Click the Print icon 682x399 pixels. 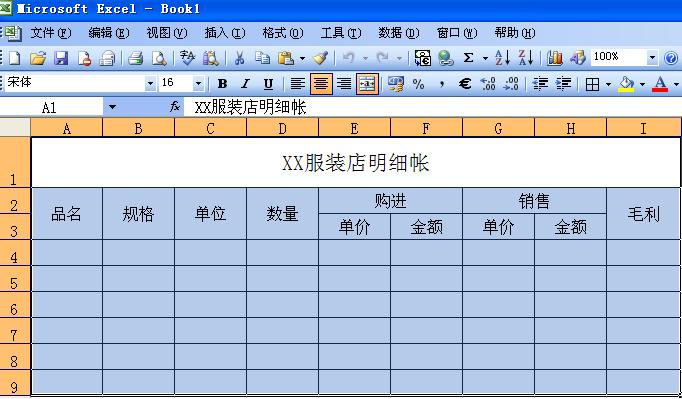[136, 58]
